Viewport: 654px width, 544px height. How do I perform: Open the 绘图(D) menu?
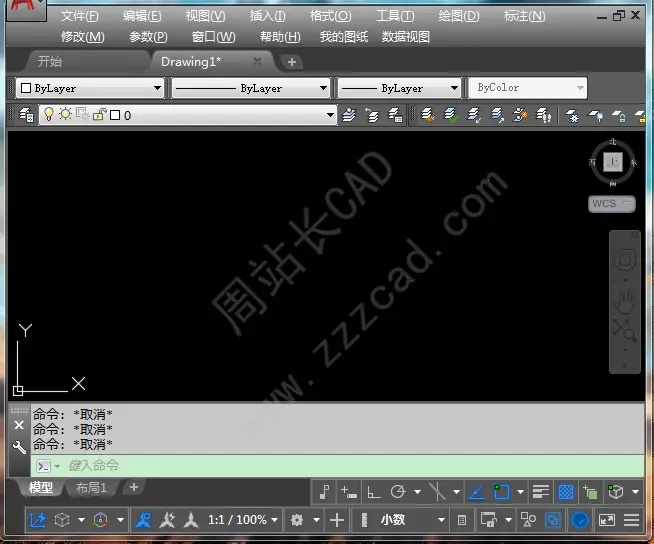pyautogui.click(x=459, y=16)
